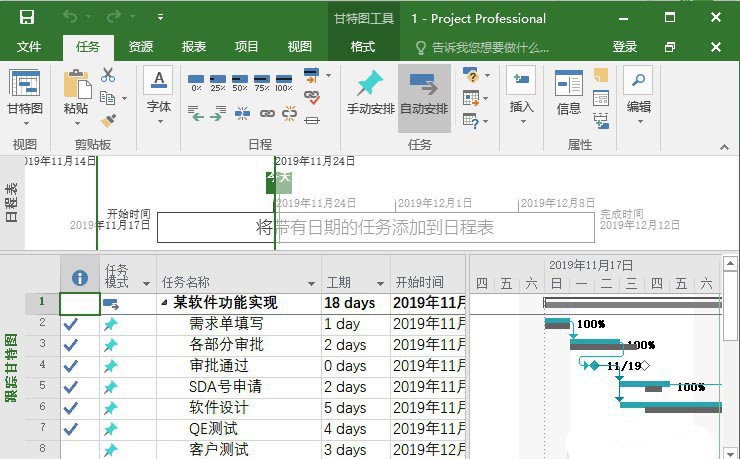740x459 pixels.
Task: Switch to the 资源 ribbon tab
Action: [x=141, y=47]
